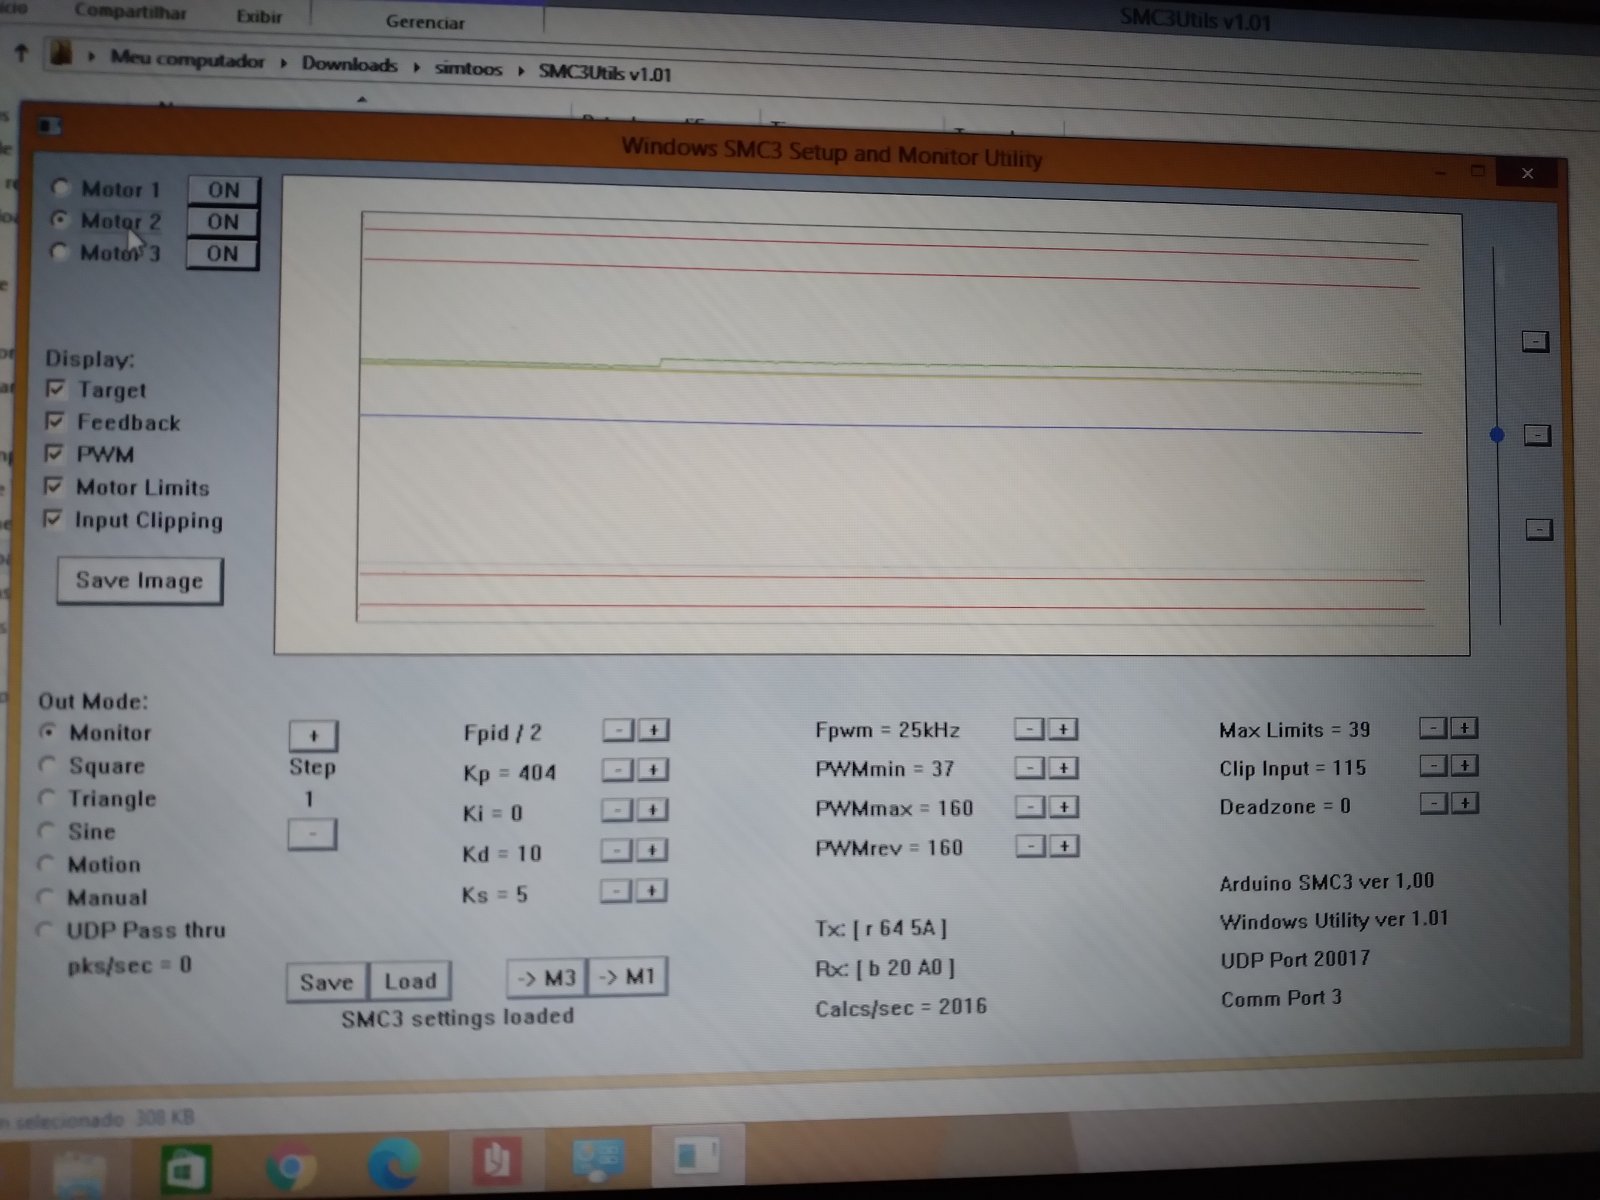1600x1200 pixels.
Task: Decrease Deadzone with minus button
Action: click(1434, 803)
